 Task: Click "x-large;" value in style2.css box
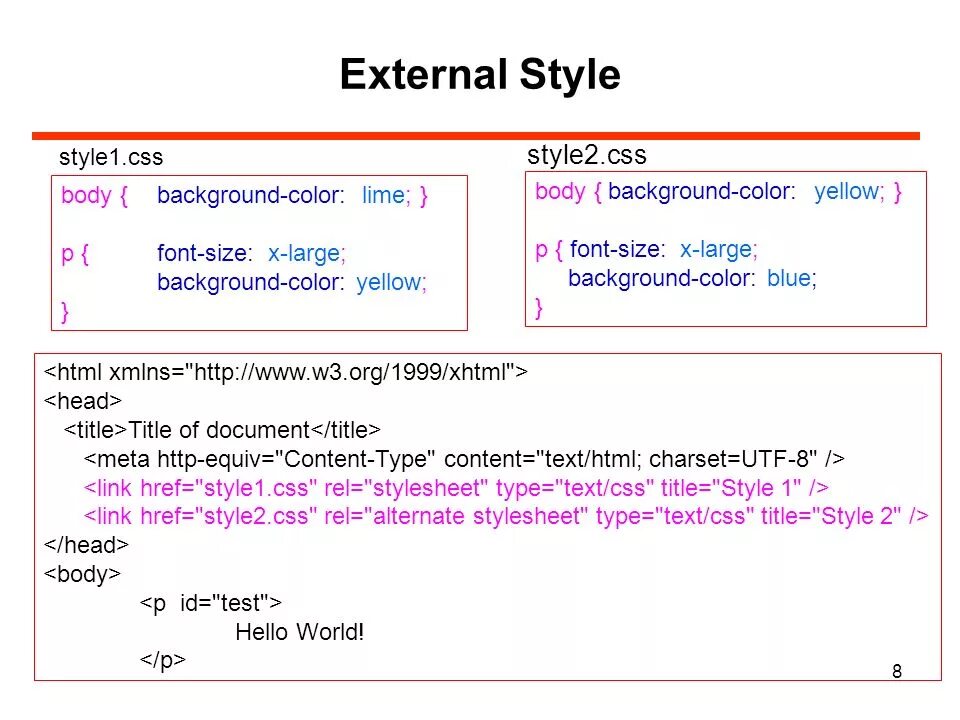coord(719,249)
